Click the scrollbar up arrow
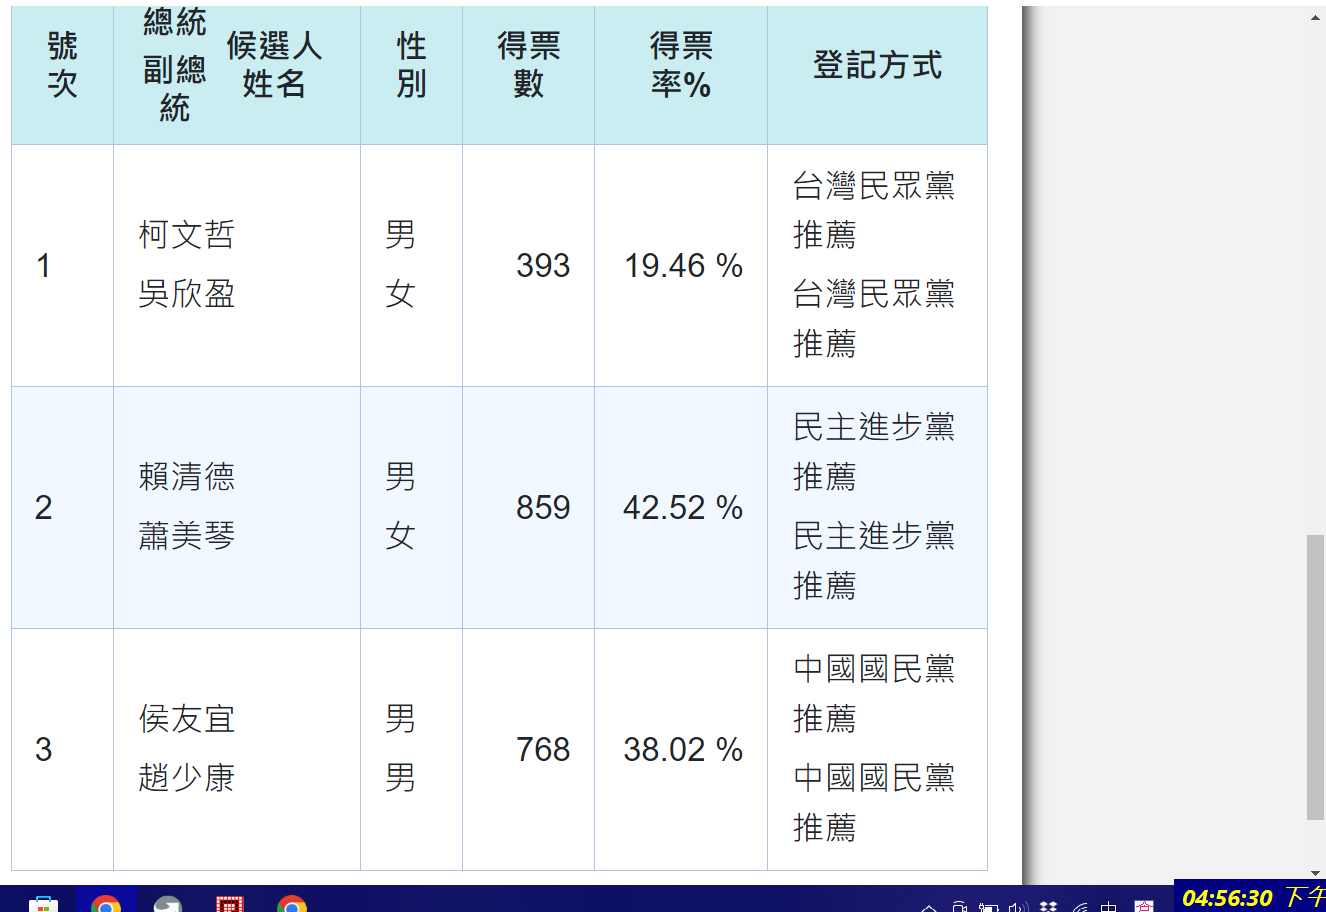 [1316, 17]
